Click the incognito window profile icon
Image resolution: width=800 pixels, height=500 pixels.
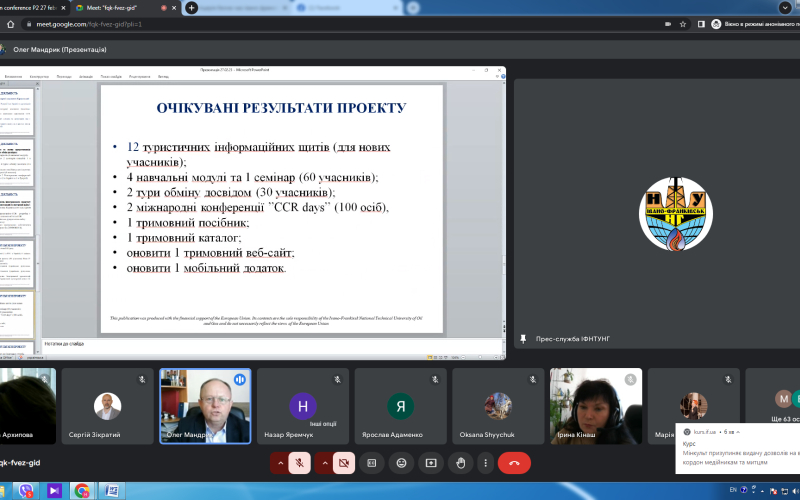[x=716, y=24]
